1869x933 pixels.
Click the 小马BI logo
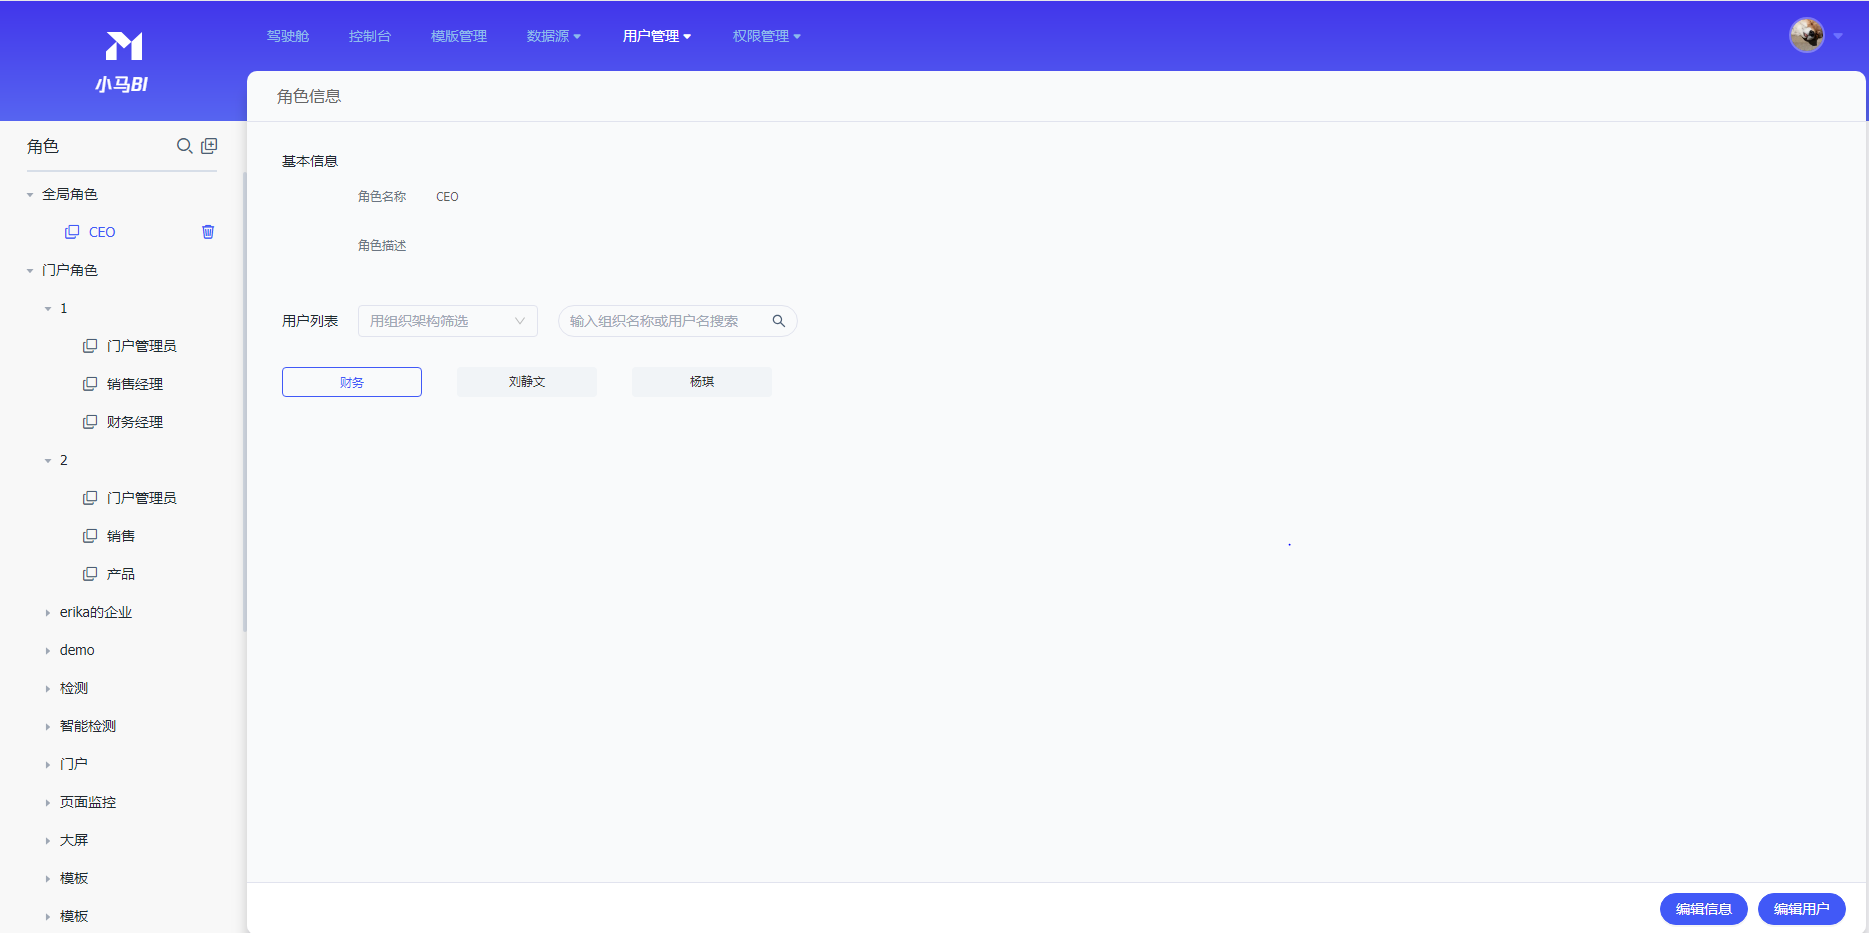123,62
